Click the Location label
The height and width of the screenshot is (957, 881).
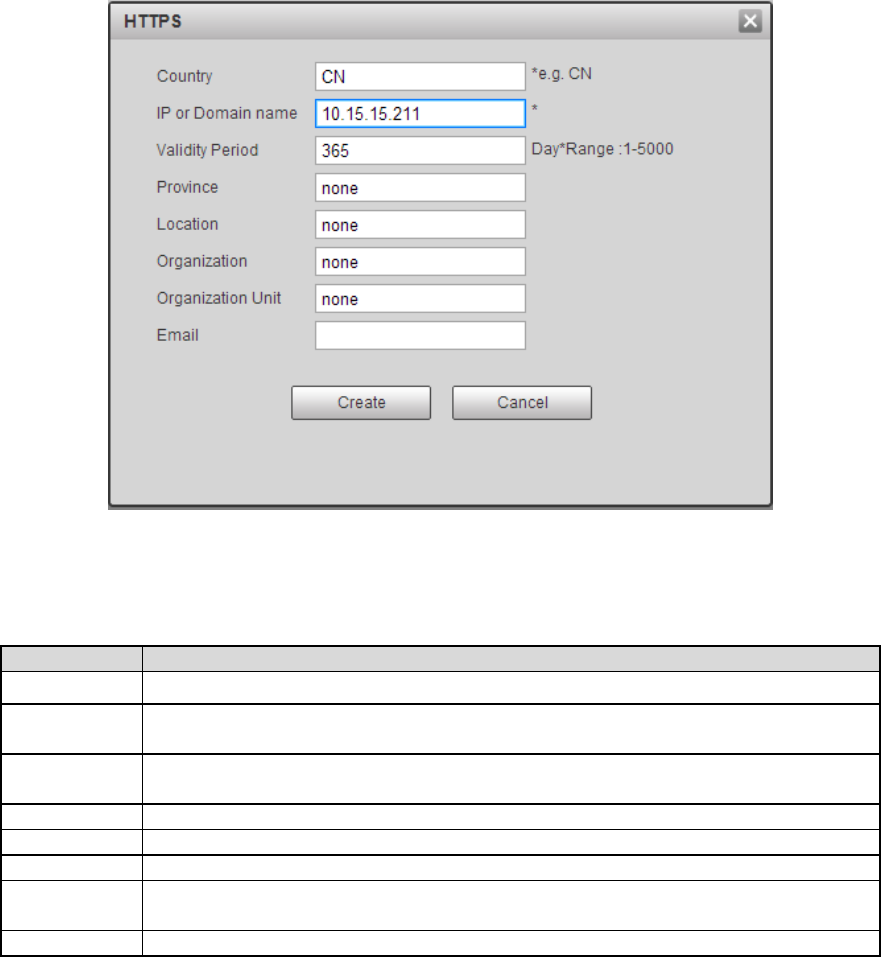tap(187, 224)
